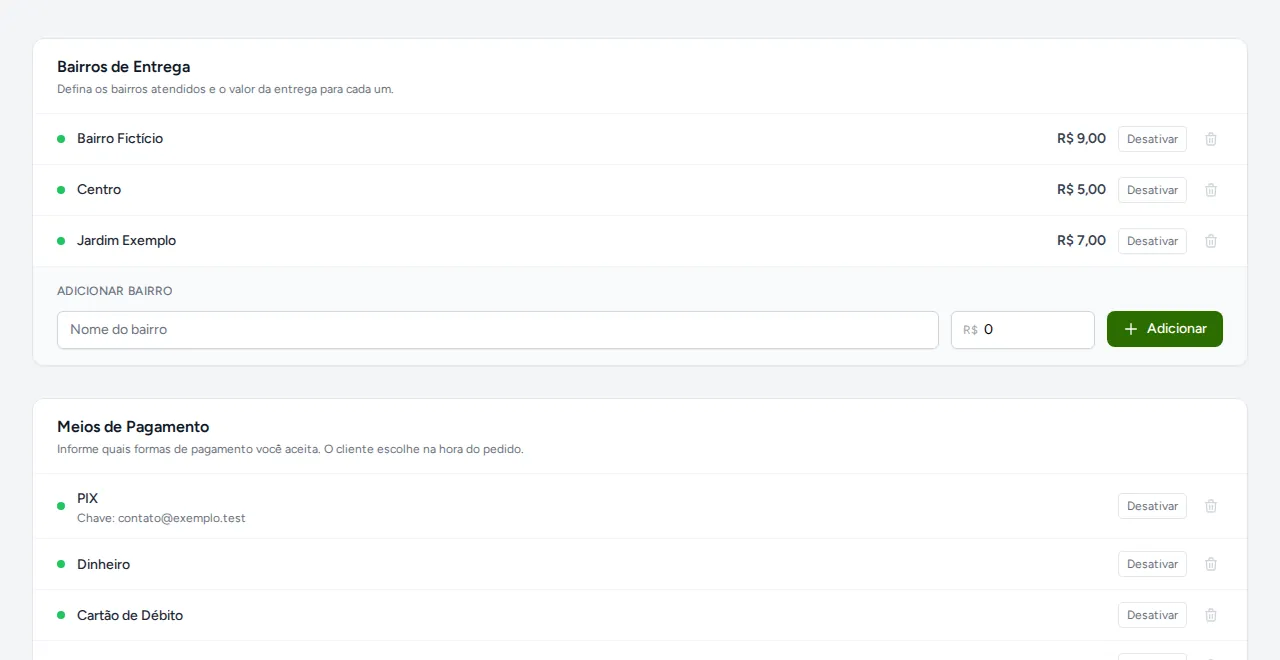Select the Bairro Fictício row name
The height and width of the screenshot is (660, 1280).
coord(120,139)
